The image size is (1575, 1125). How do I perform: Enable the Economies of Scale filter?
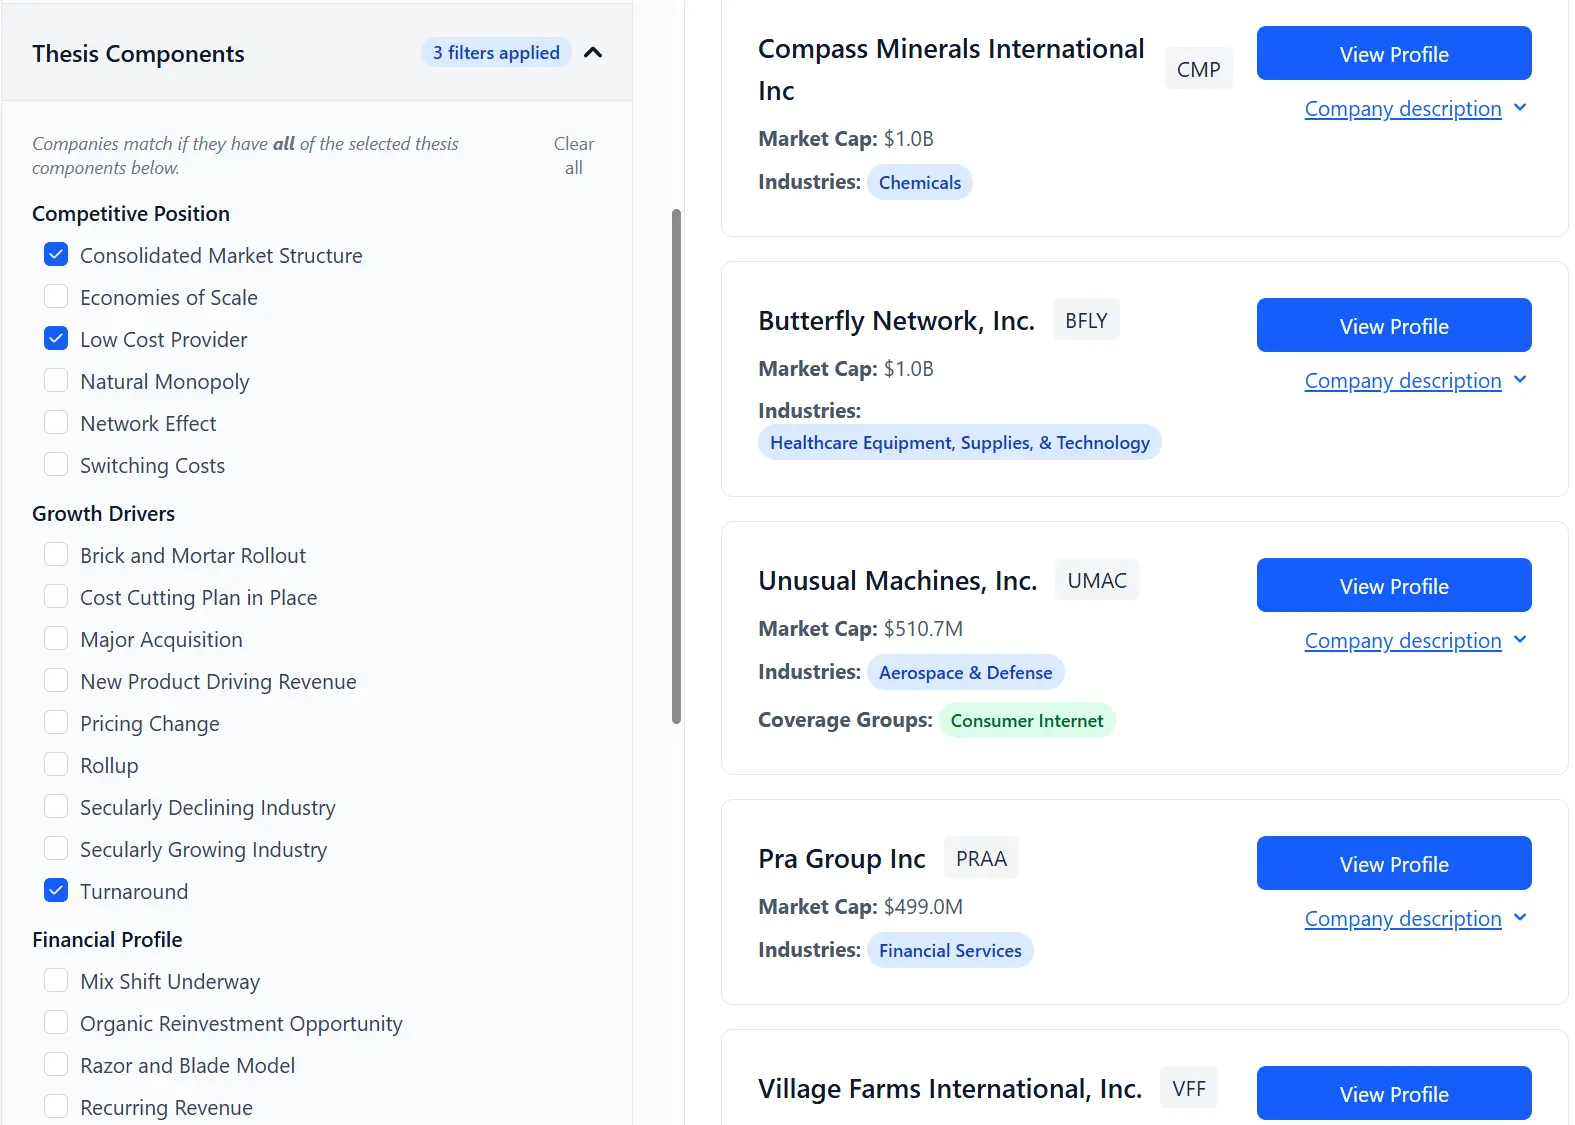(56, 296)
